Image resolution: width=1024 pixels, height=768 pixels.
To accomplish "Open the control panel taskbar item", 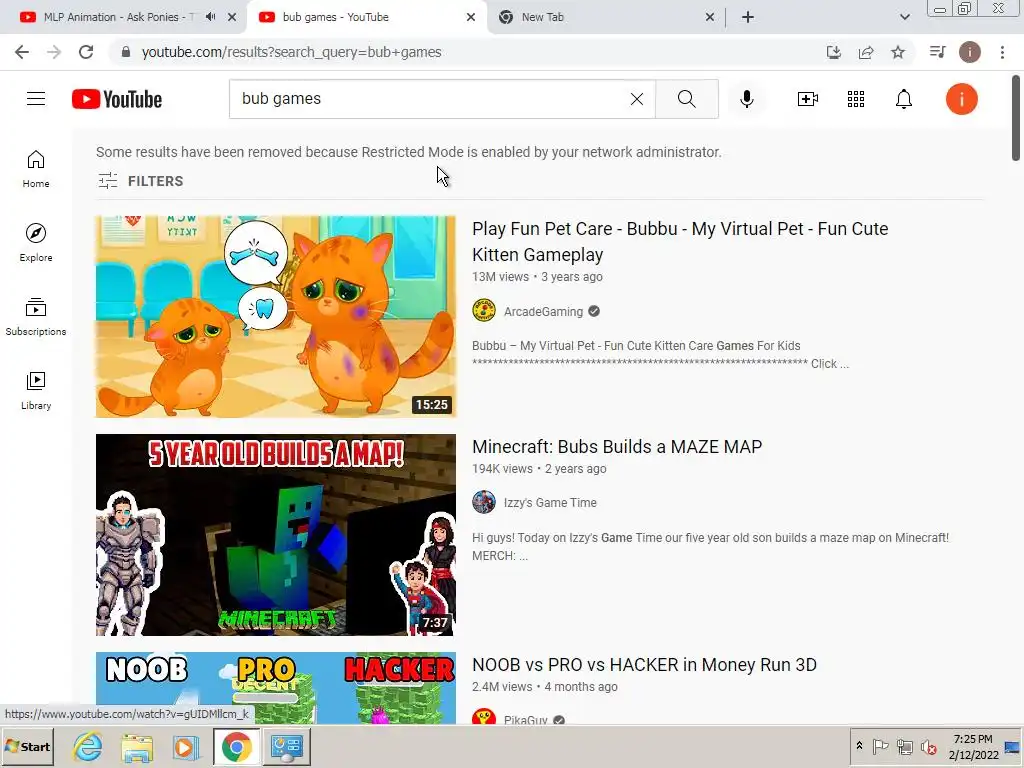I will click(286, 746).
